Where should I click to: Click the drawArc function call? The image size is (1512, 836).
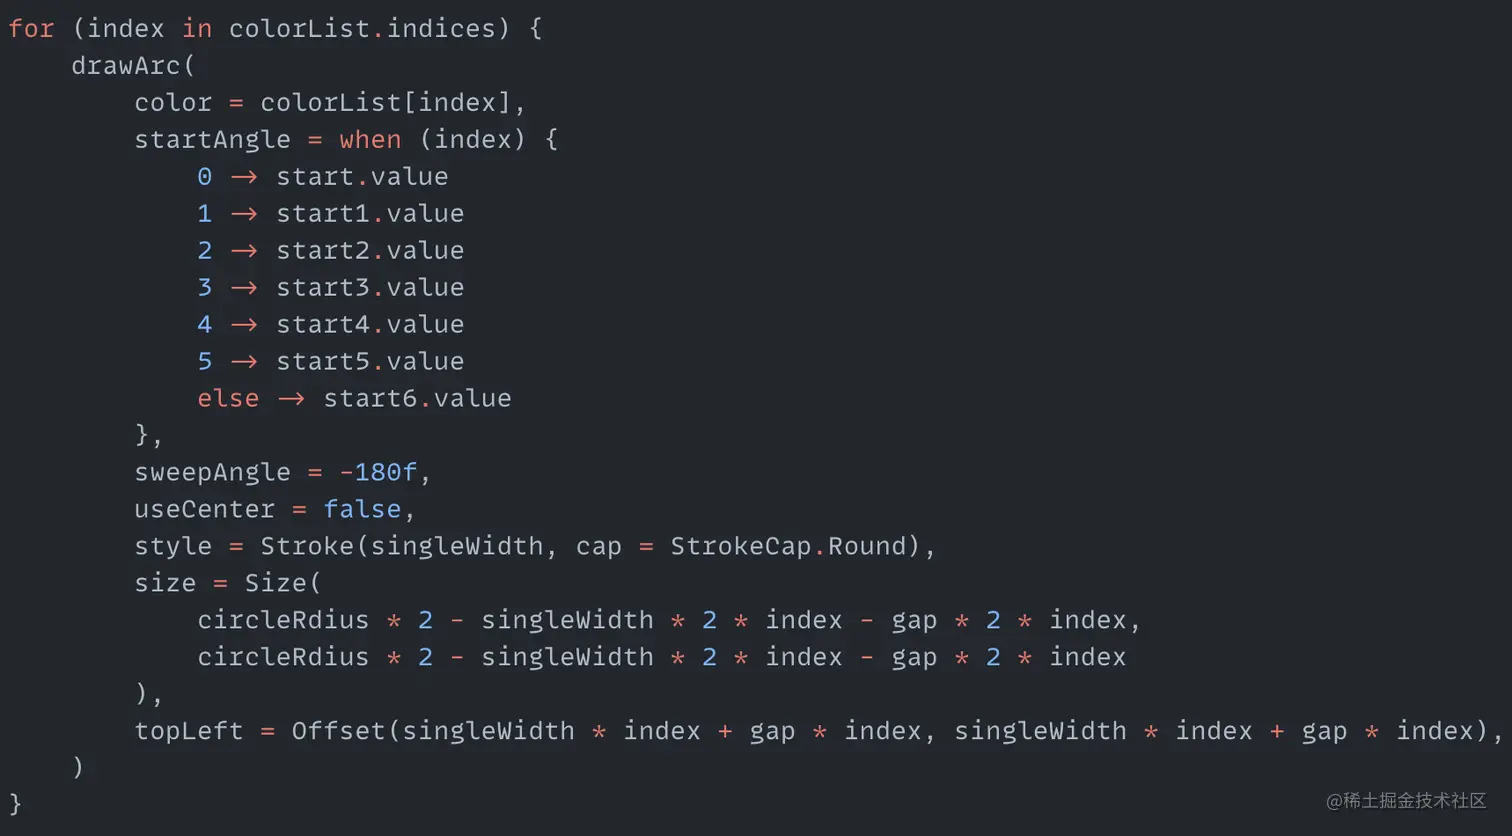(126, 66)
